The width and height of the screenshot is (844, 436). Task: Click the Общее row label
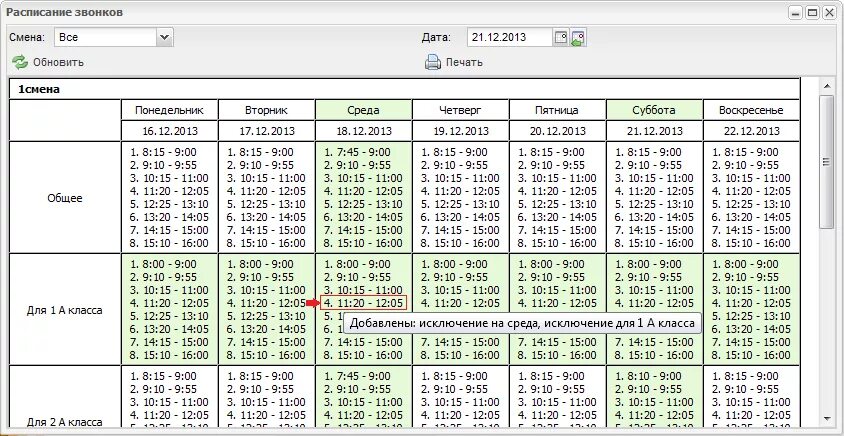(65, 198)
